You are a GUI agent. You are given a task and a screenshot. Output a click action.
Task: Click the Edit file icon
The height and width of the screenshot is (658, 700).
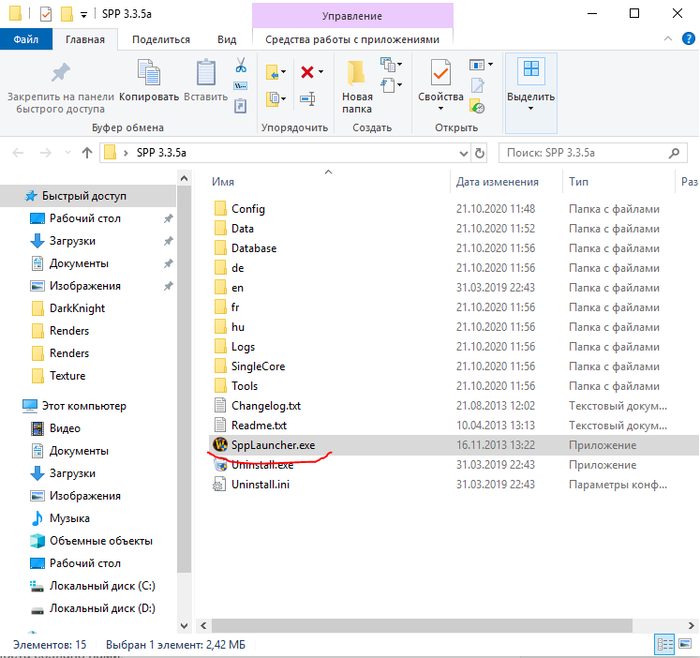click(x=477, y=85)
